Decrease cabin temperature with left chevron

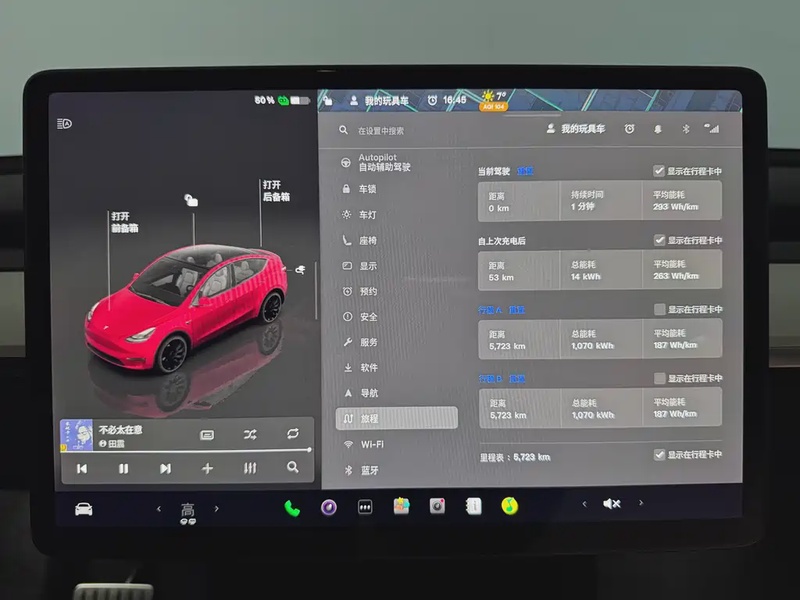pos(158,508)
